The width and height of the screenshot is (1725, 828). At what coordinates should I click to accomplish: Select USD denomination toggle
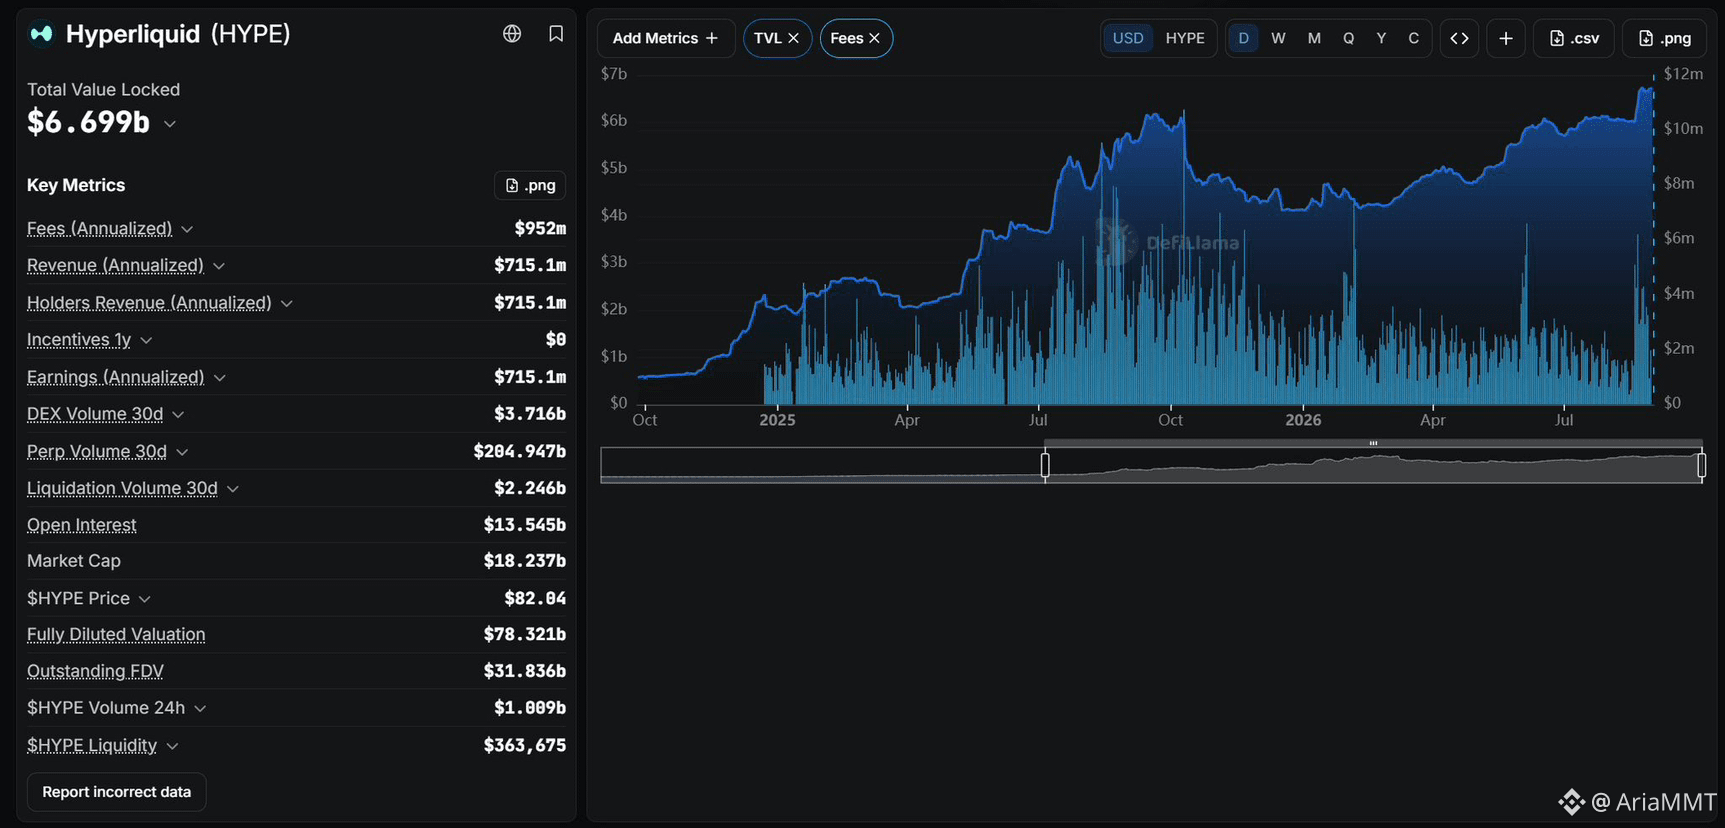coord(1128,38)
